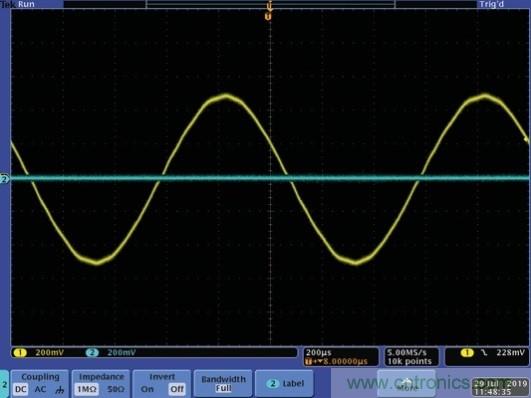Turn Invert Off
Image resolution: width=531 pixels, height=398 pixels.
click(x=177, y=389)
